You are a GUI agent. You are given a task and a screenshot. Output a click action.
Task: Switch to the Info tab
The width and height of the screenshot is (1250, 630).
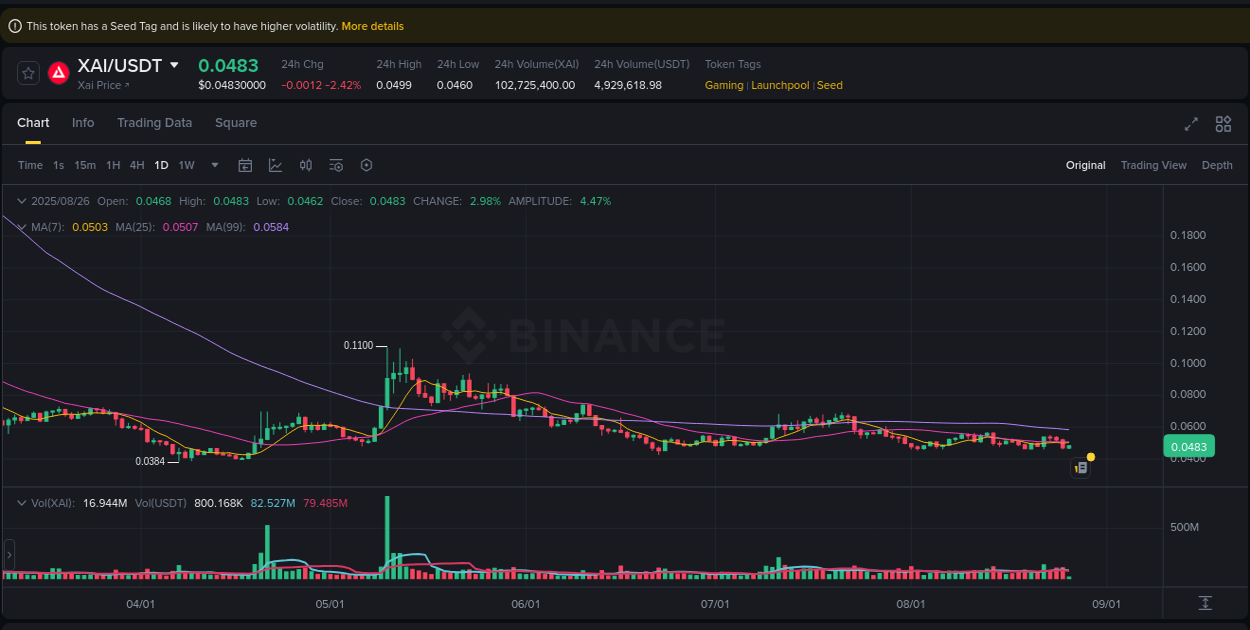point(83,122)
